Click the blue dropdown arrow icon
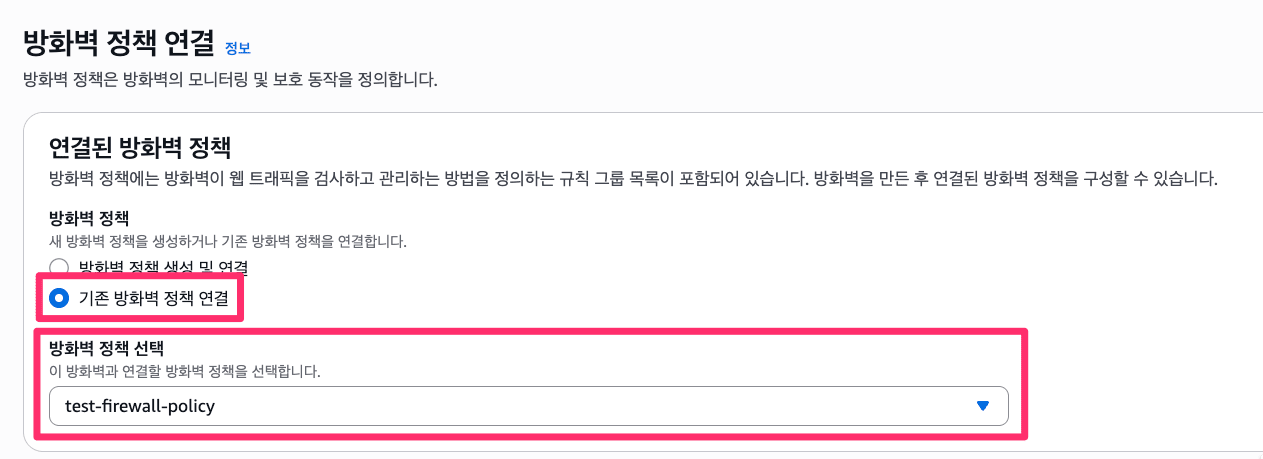 pyautogui.click(x=982, y=406)
